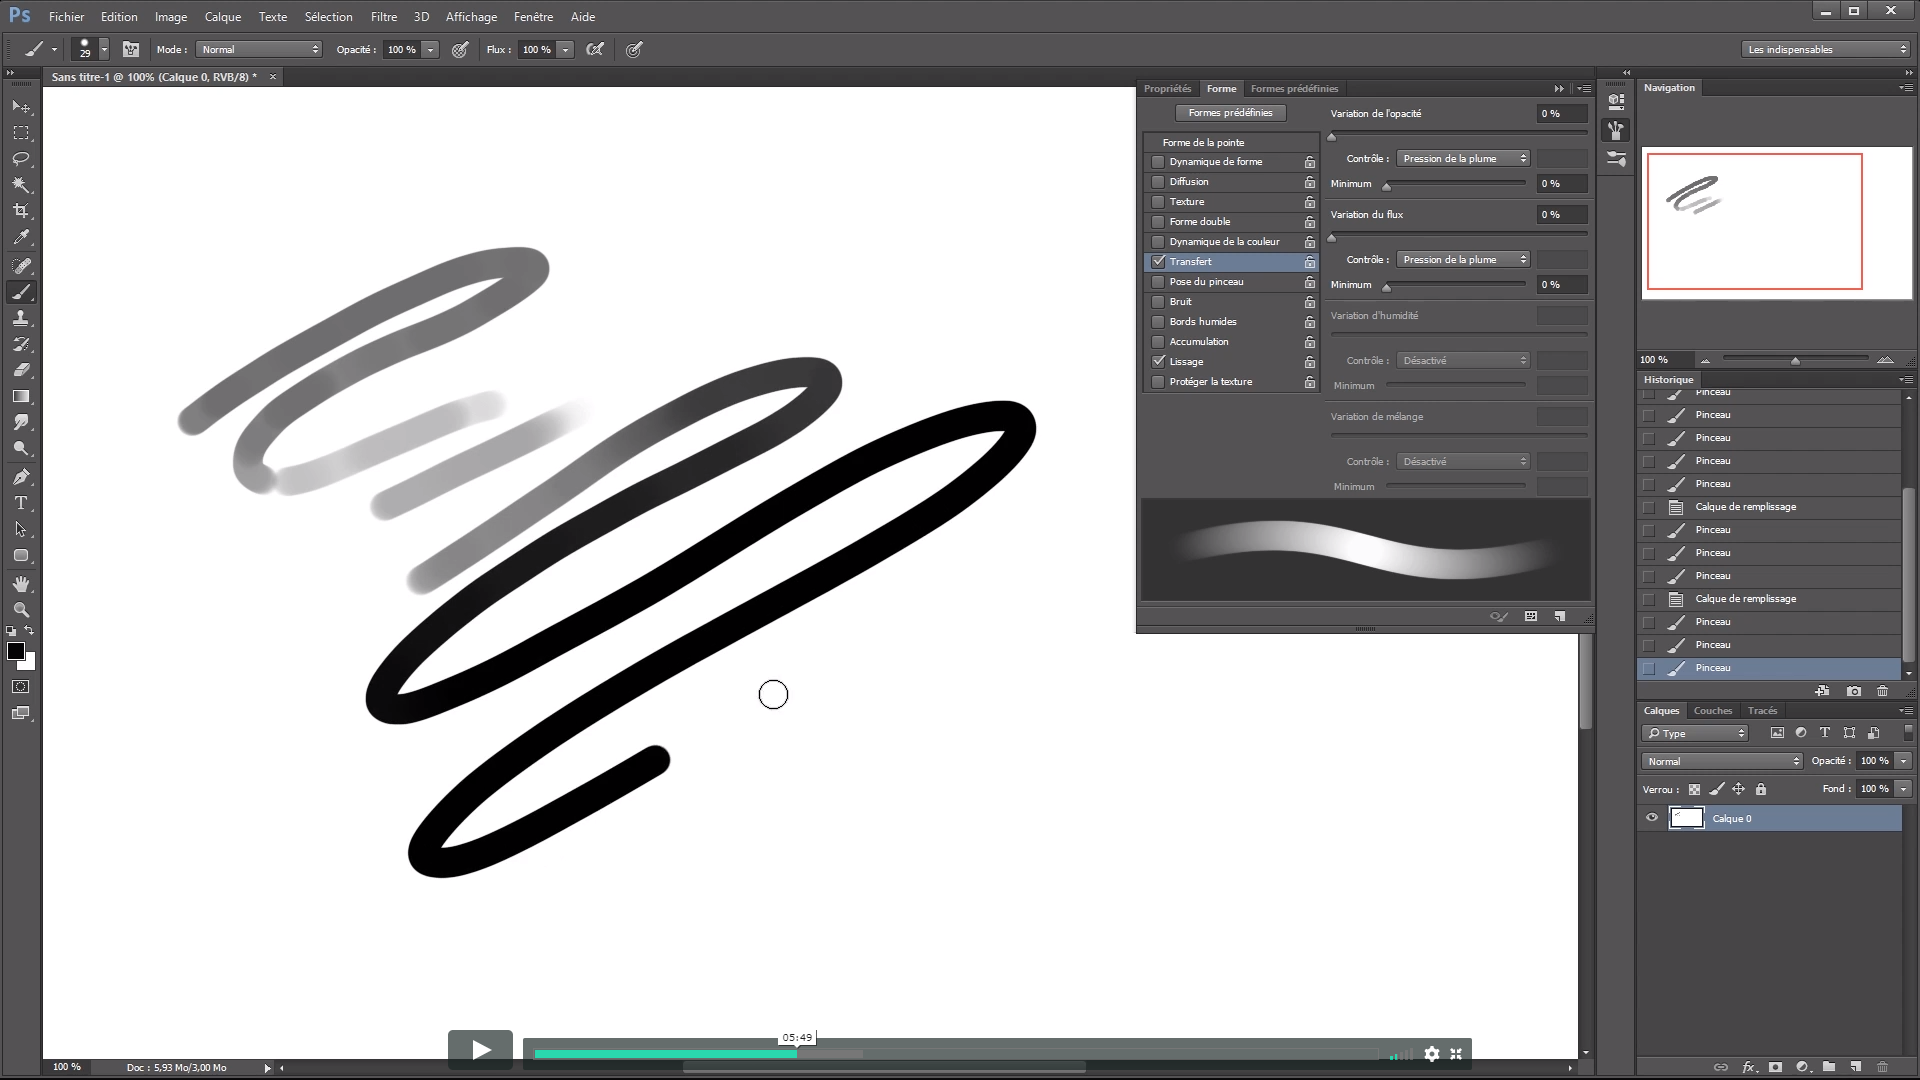The width and height of the screenshot is (1920, 1080).
Task: Hide Calque 0 layer visibility
Action: 1651,818
